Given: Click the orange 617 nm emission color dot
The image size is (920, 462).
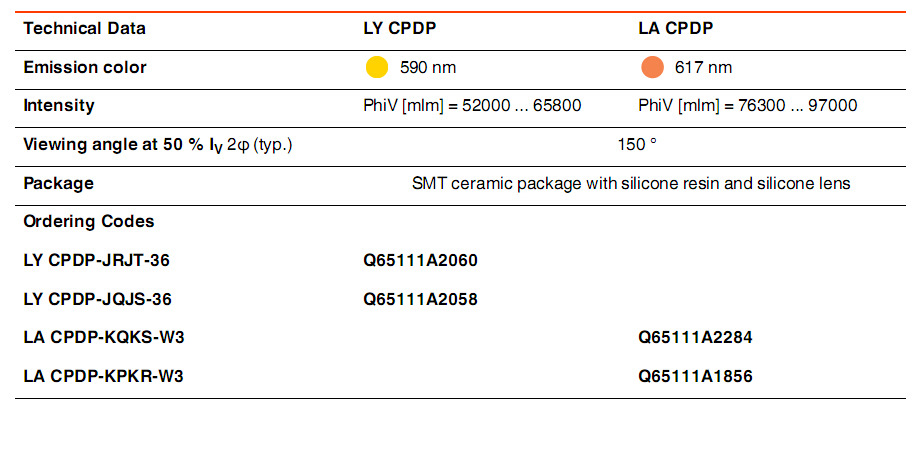Looking at the screenshot, I should pyautogui.click(x=652, y=67).
